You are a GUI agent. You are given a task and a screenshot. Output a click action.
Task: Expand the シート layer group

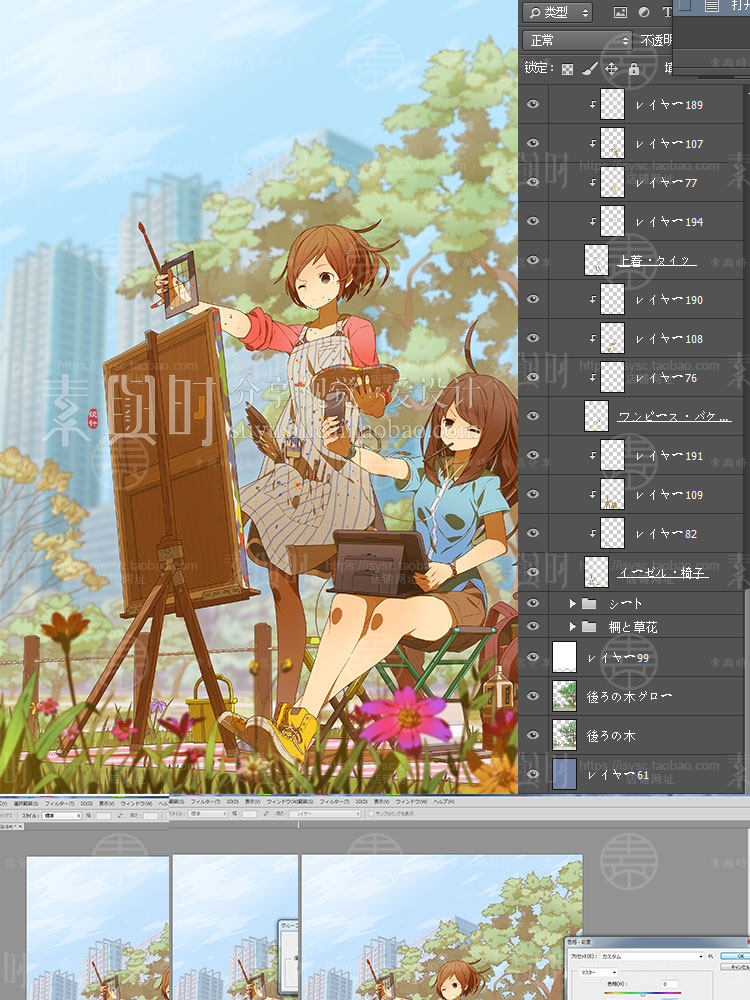pos(572,603)
